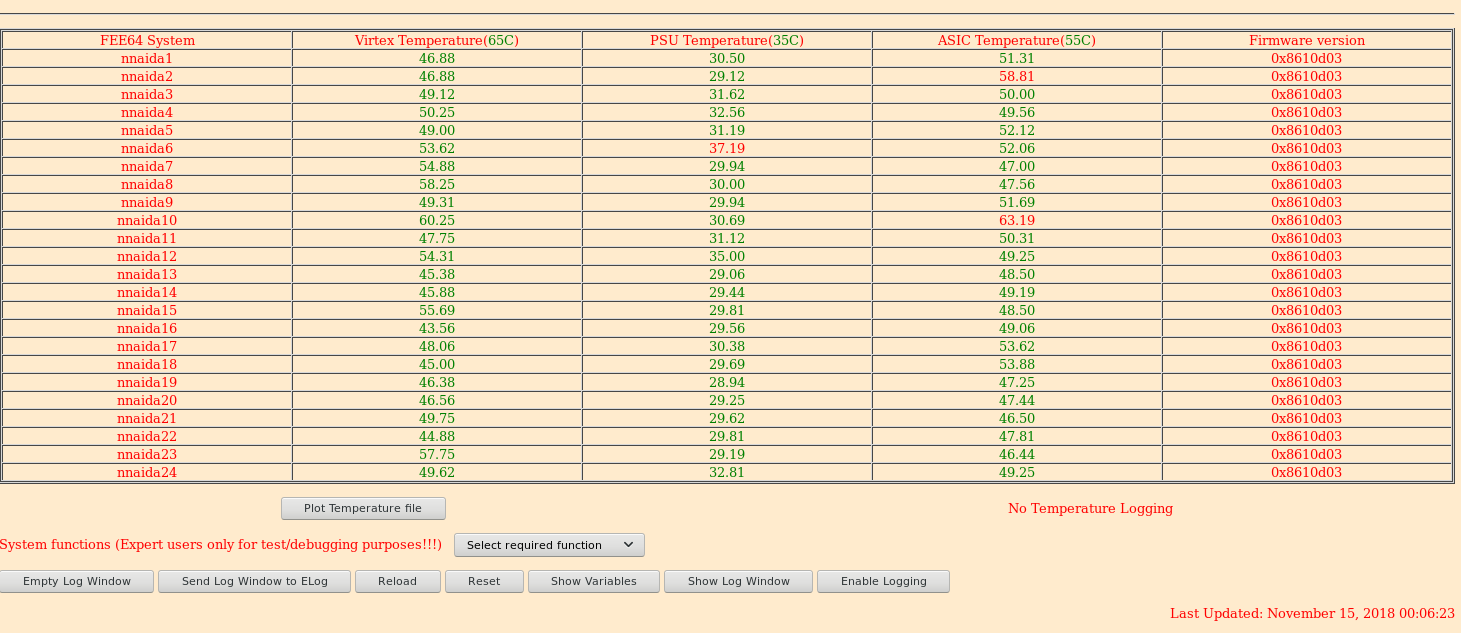Click the Reset button
Screen dimensions: 1461x633
[x=484, y=581]
